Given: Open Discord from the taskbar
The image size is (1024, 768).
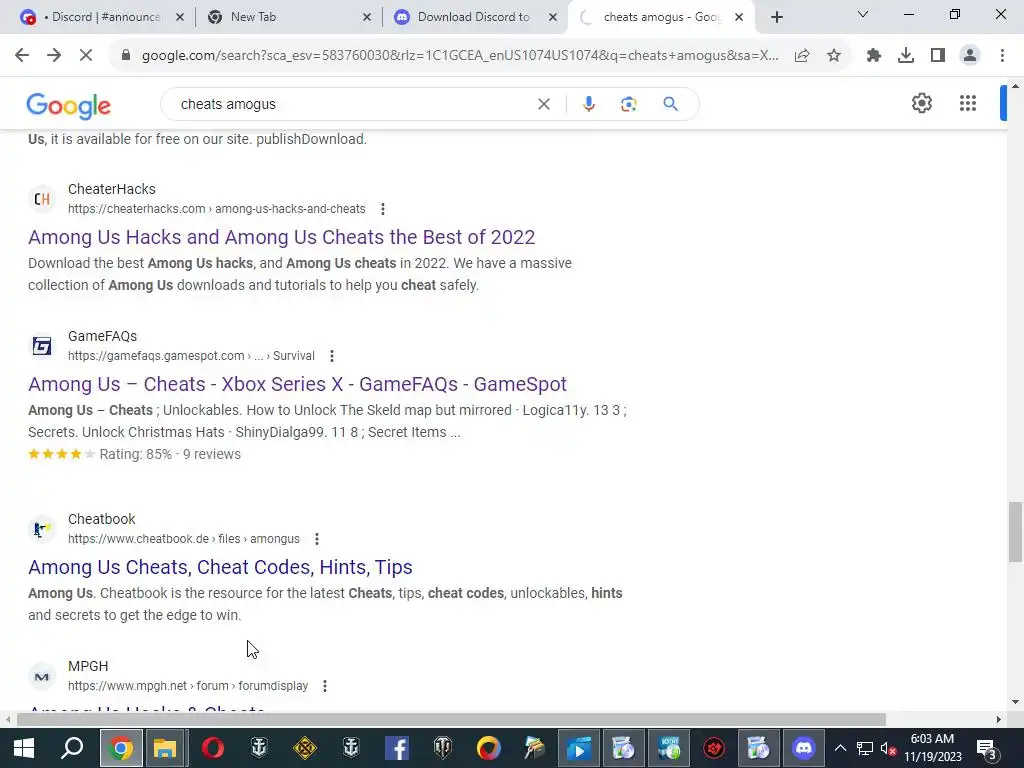Looking at the screenshot, I should (804, 748).
